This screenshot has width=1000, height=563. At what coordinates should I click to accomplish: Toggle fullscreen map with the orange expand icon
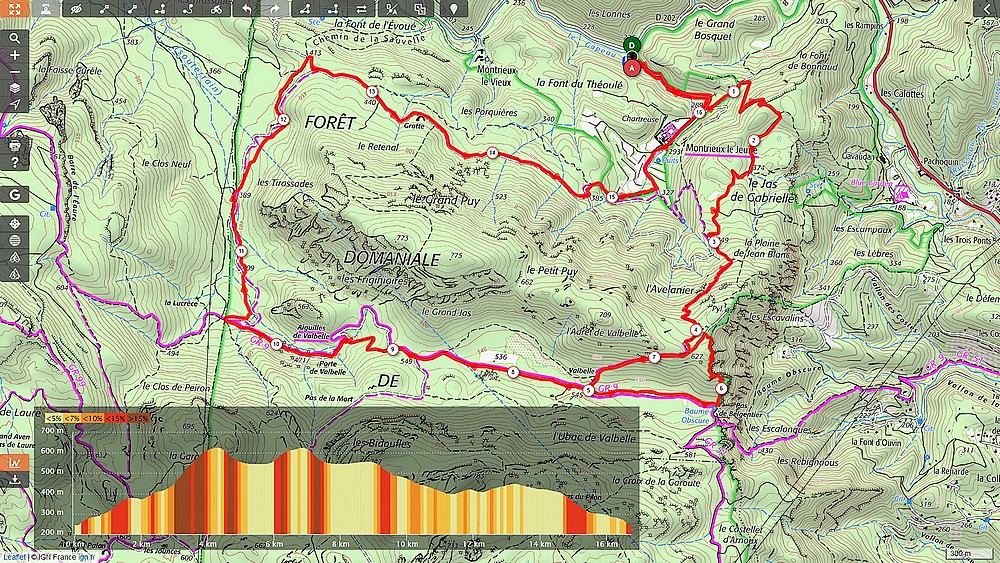[x=15, y=8]
